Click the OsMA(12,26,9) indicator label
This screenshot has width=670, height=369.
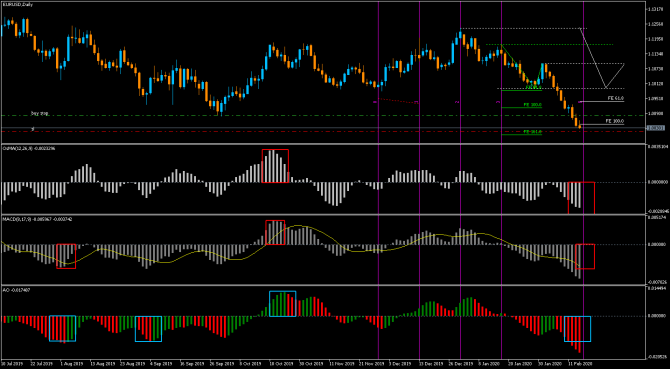click(24, 148)
